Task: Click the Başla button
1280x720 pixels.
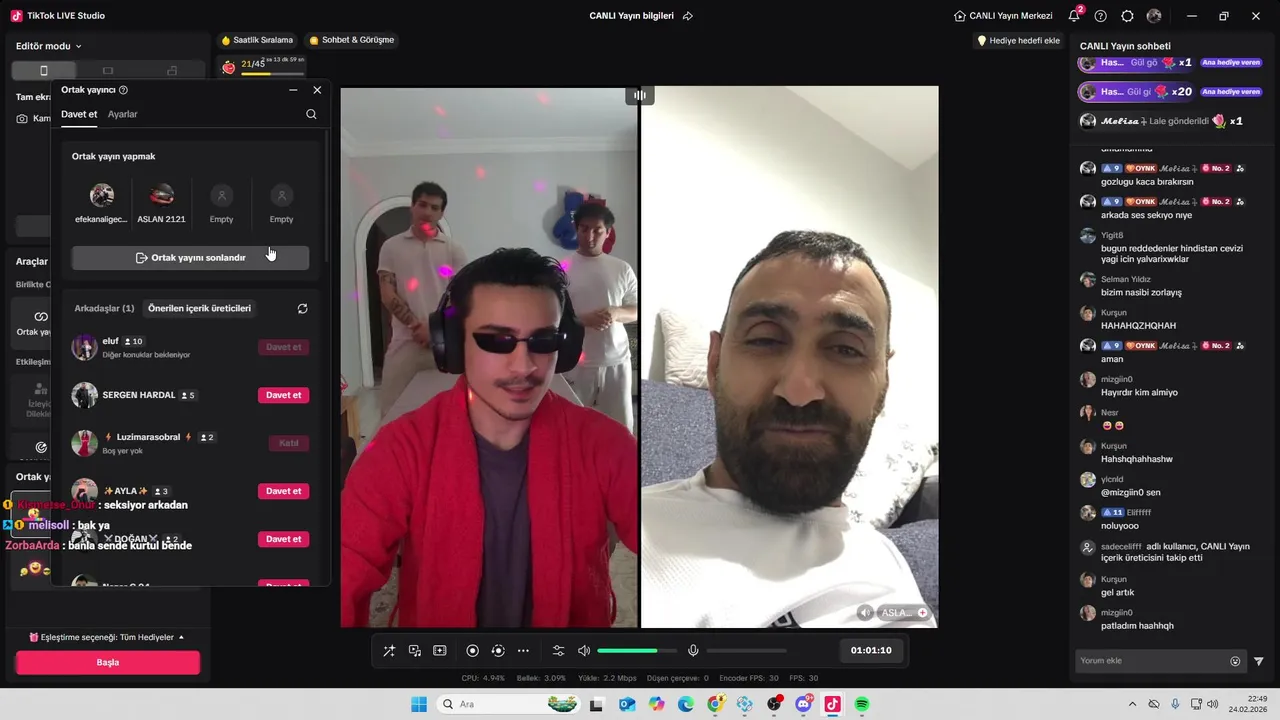Action: tap(108, 662)
